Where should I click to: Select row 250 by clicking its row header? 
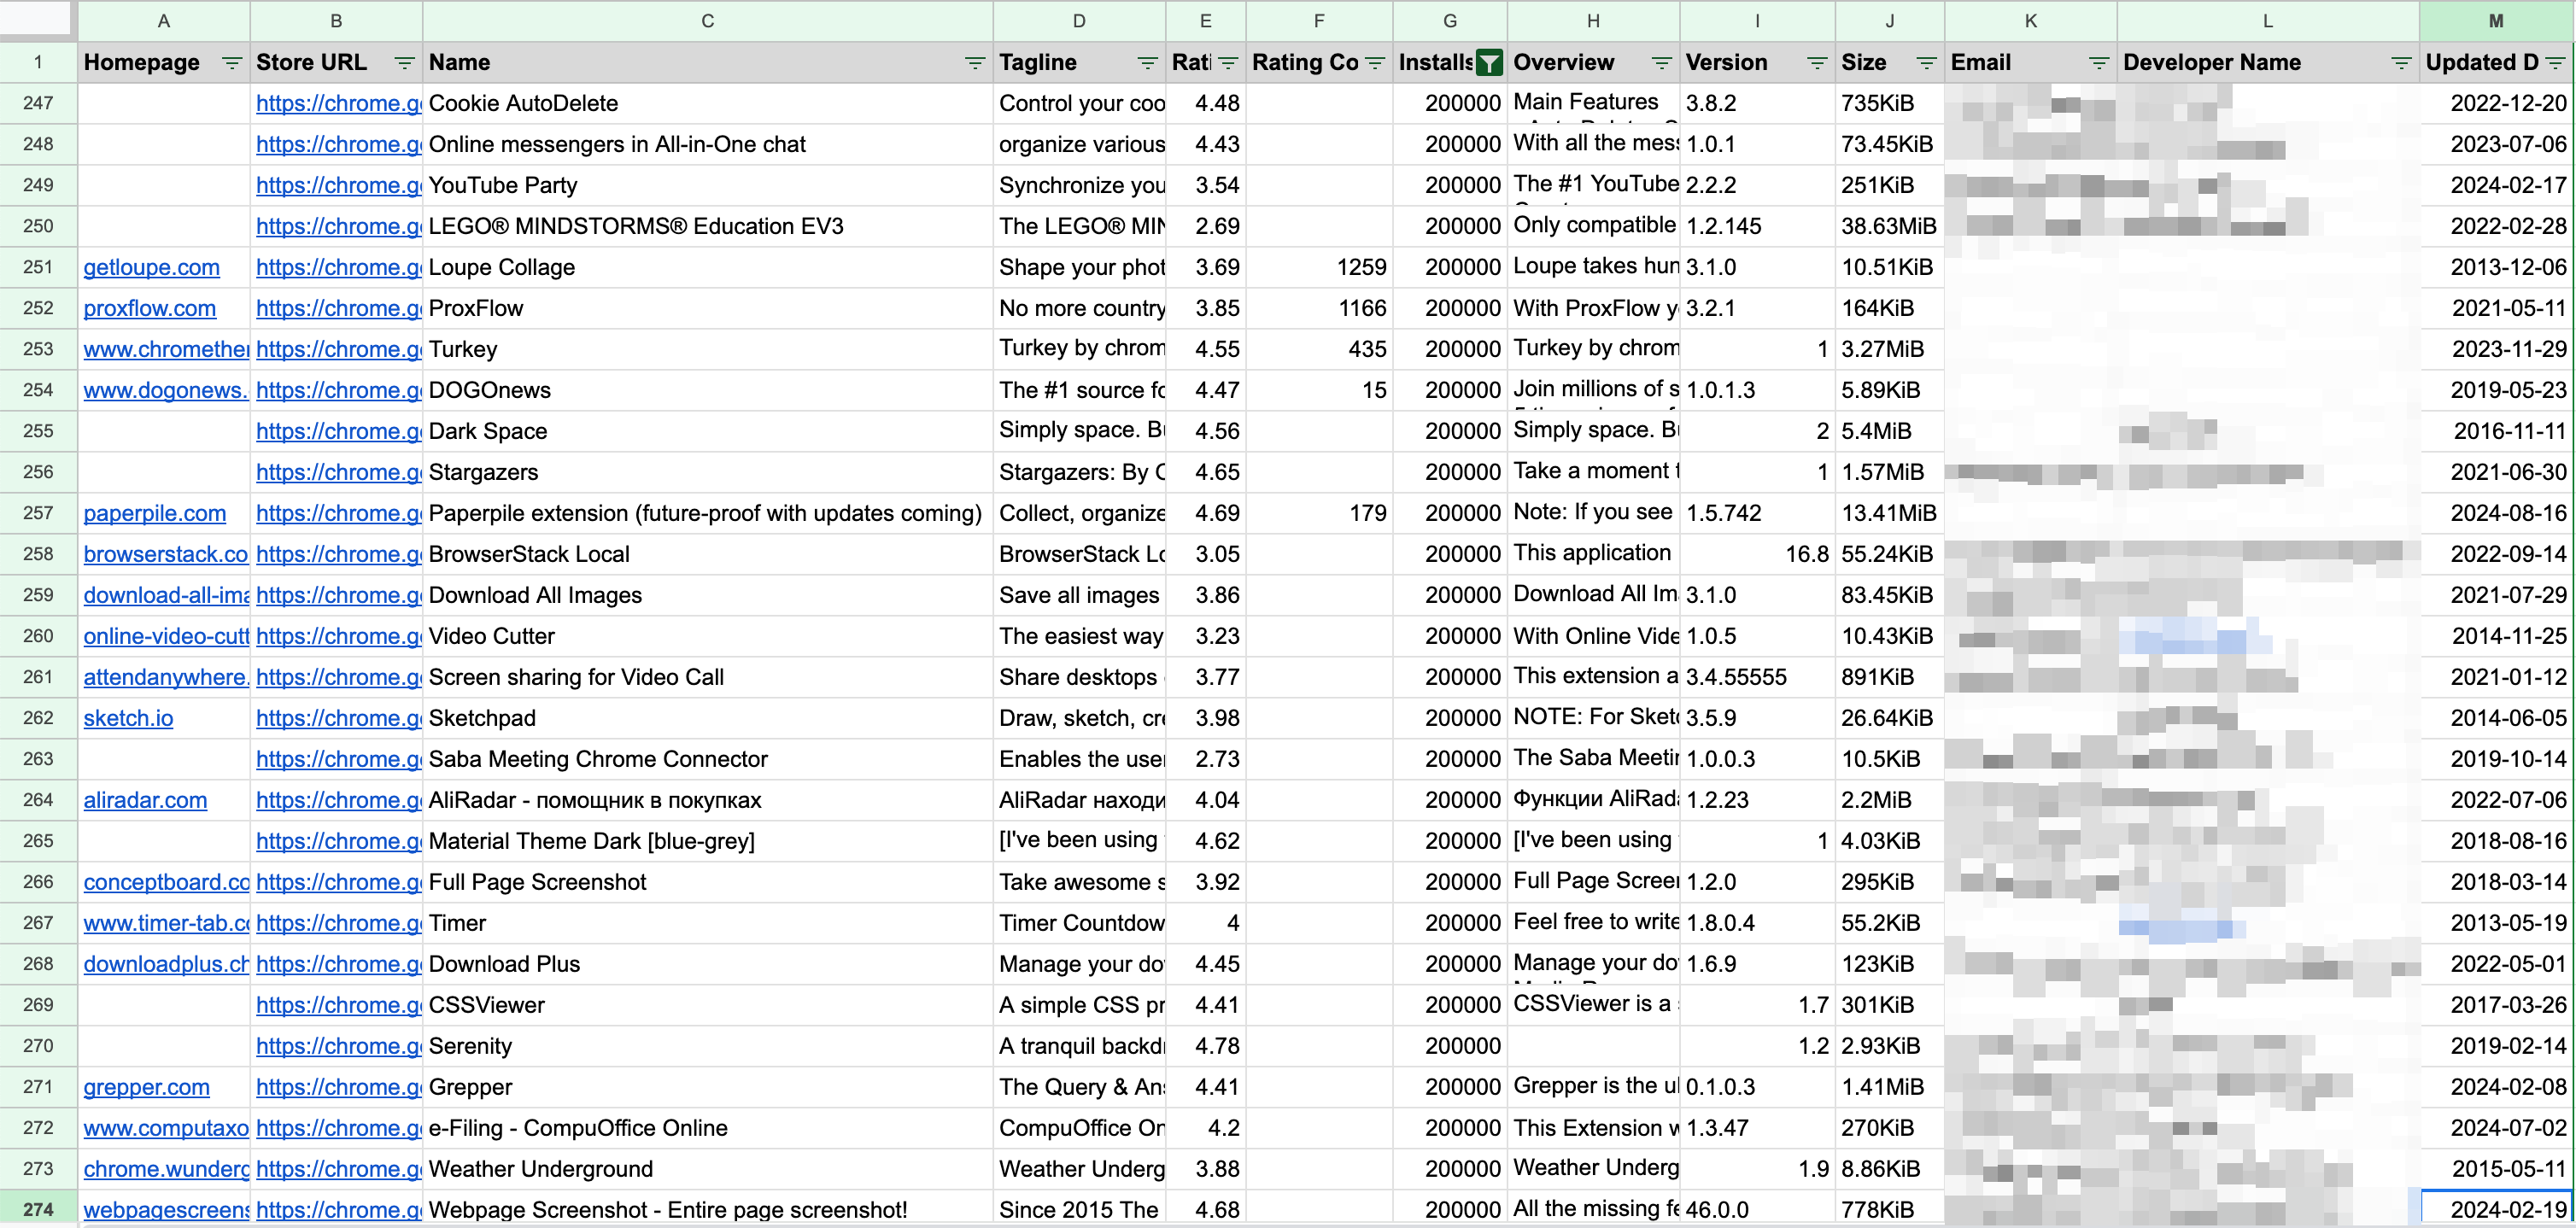point(38,226)
